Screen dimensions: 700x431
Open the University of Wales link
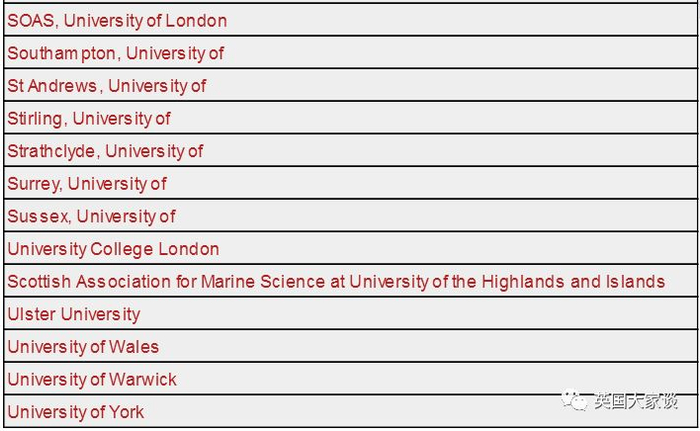pos(83,347)
